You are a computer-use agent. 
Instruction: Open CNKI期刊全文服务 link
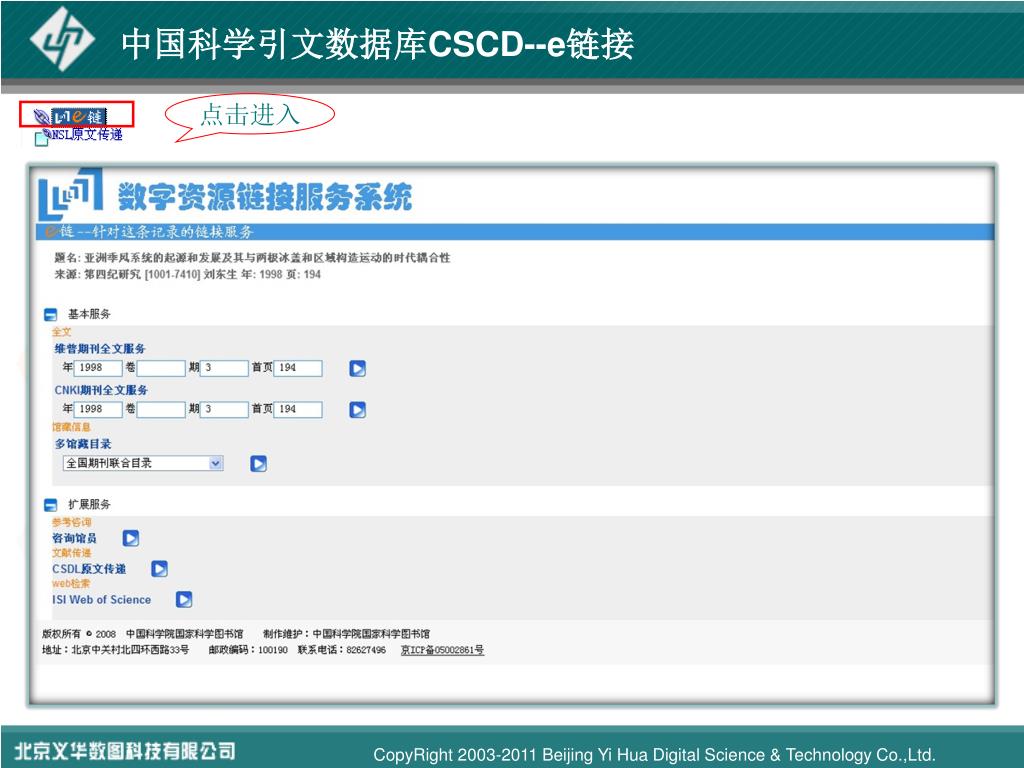pos(101,390)
